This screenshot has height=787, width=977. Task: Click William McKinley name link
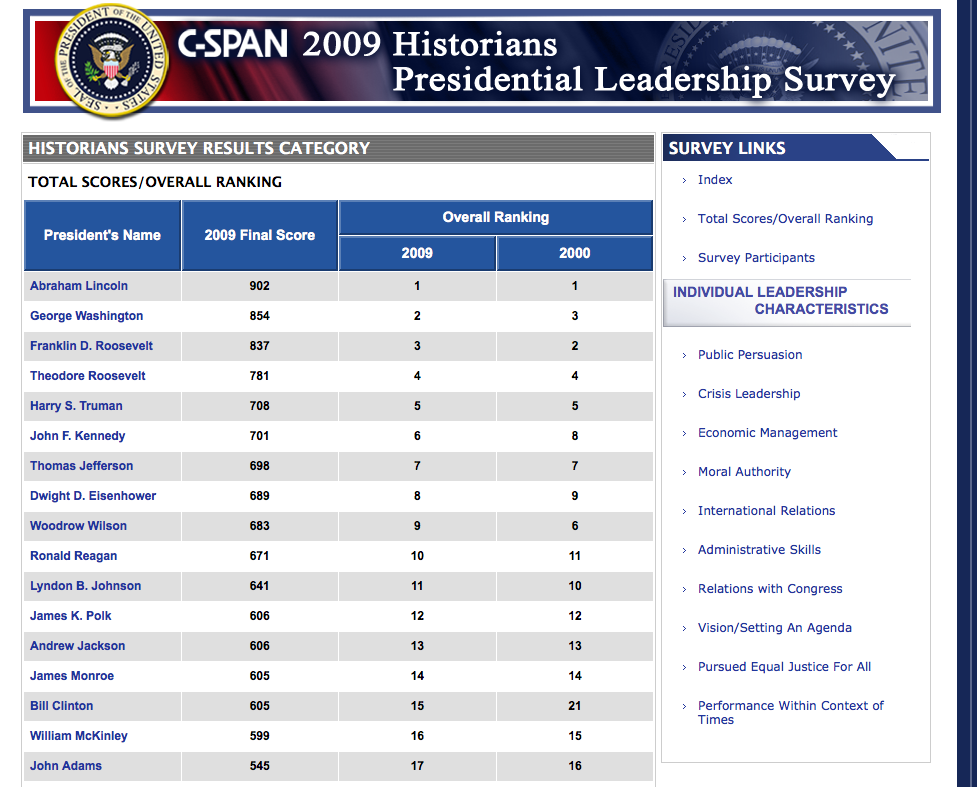(79, 736)
